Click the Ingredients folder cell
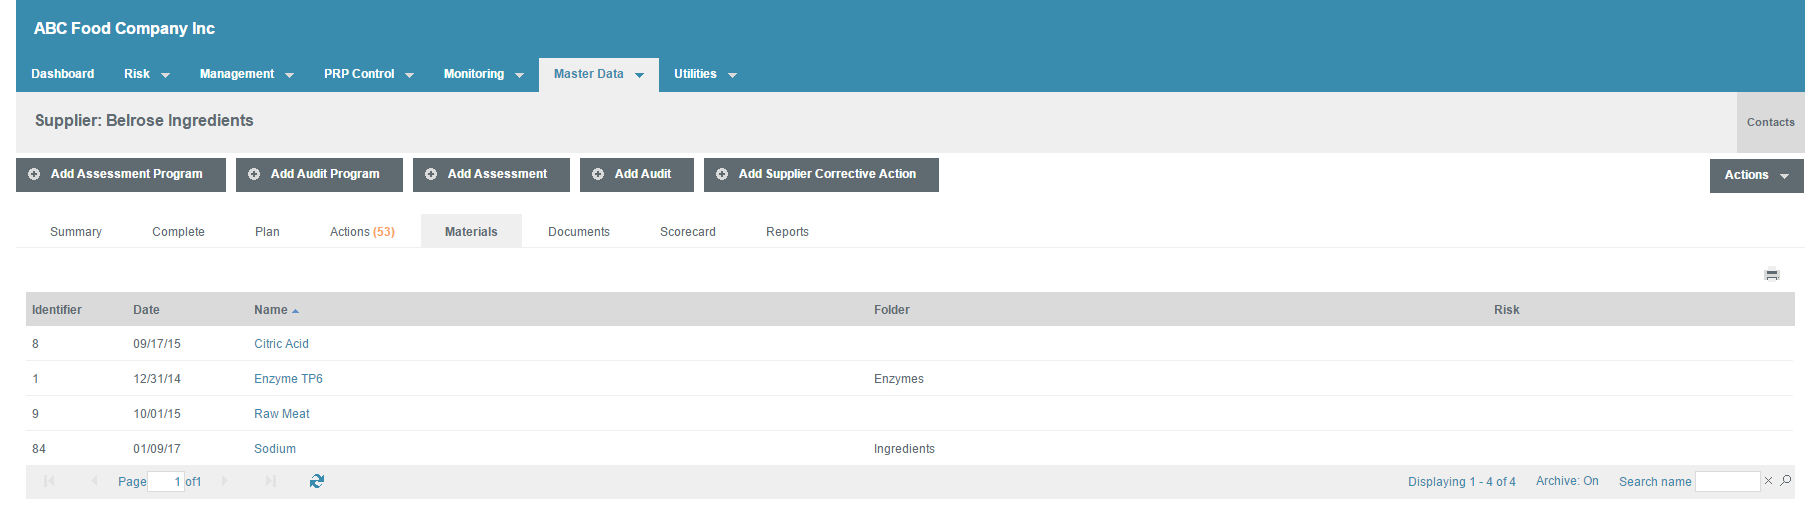 904,449
